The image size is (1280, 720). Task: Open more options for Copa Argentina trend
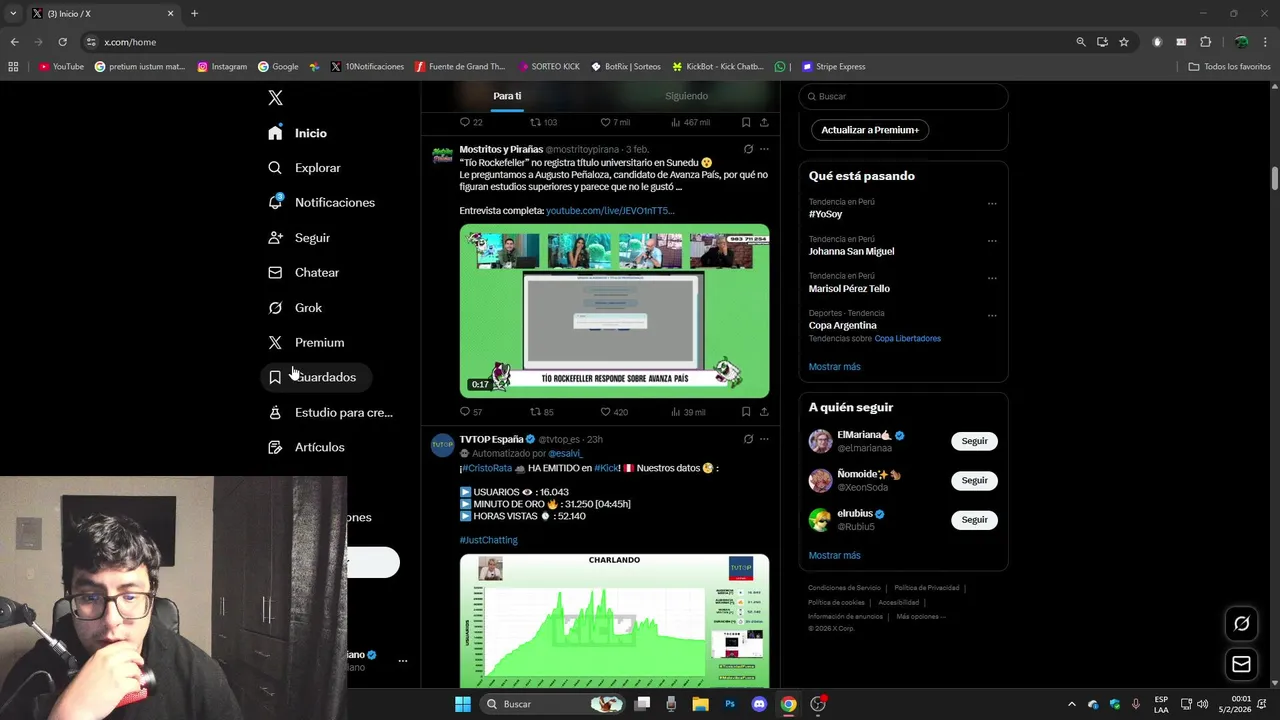pyautogui.click(x=992, y=315)
